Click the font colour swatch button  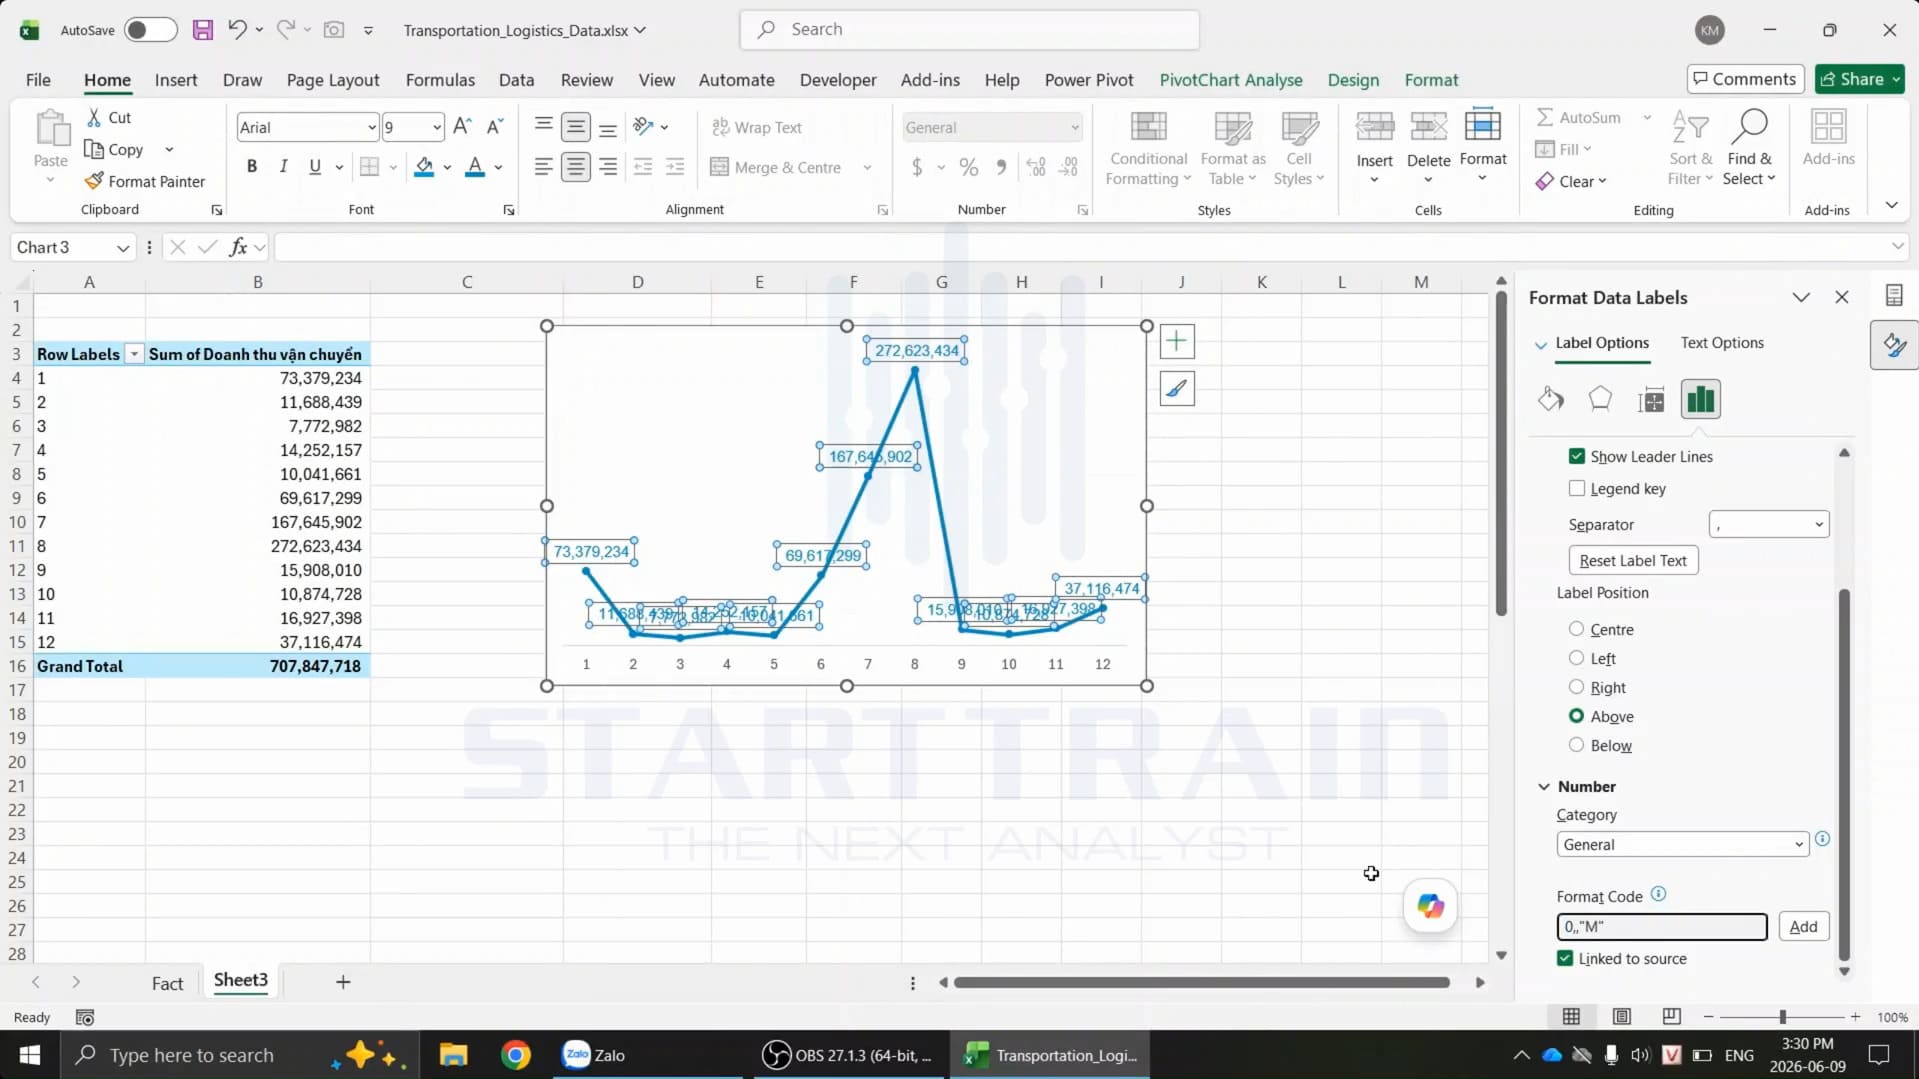[x=475, y=167]
